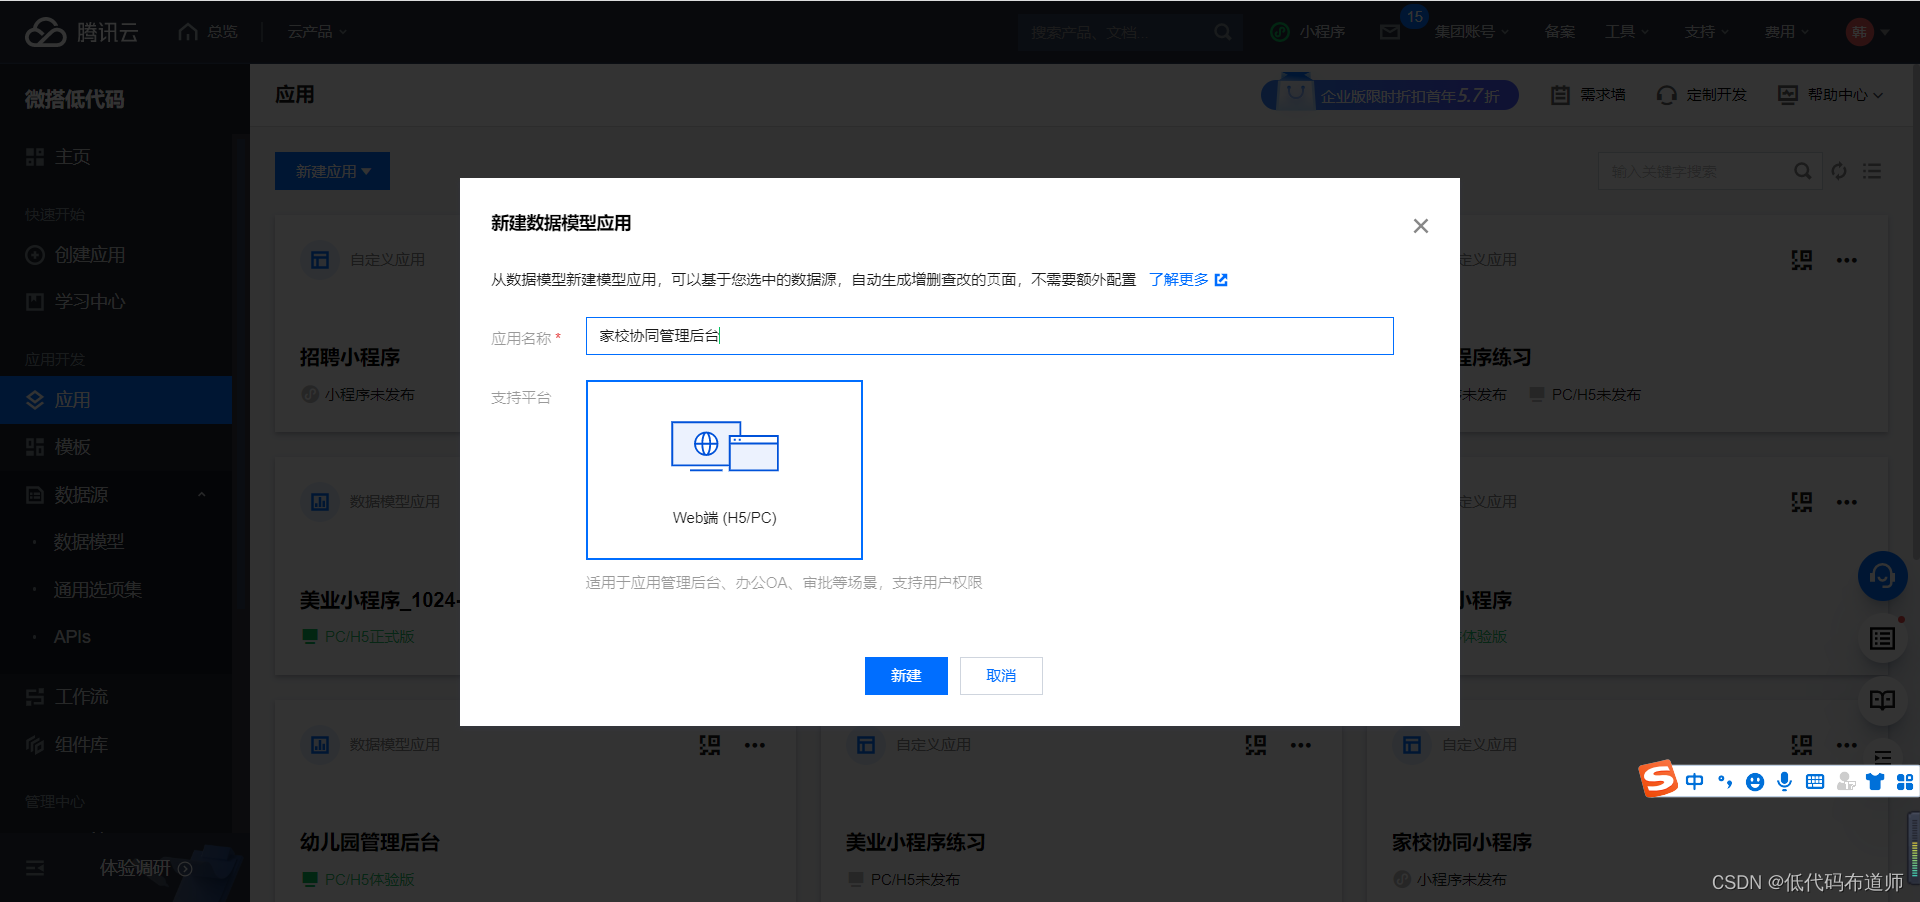The width and height of the screenshot is (1920, 902).
Task: Open the message inbox with badge 15
Action: 1391,32
